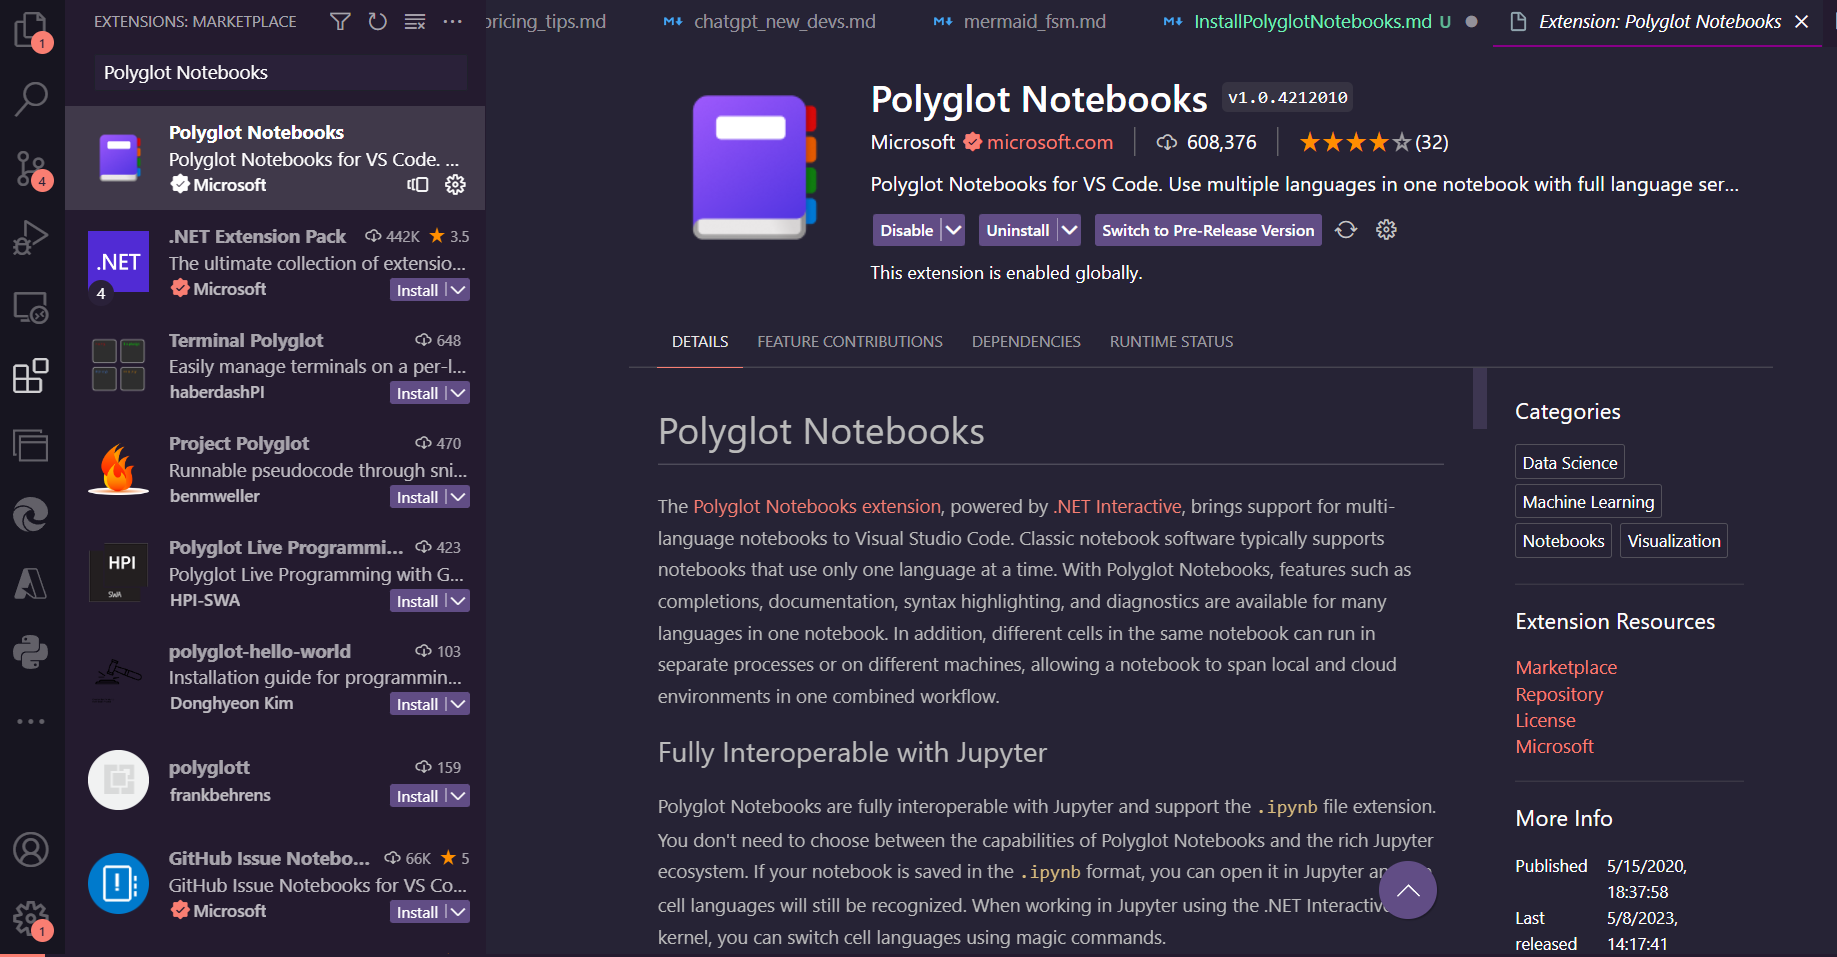Image resolution: width=1837 pixels, height=957 pixels.
Task: Install the .NET Extension Pack
Action: [417, 290]
